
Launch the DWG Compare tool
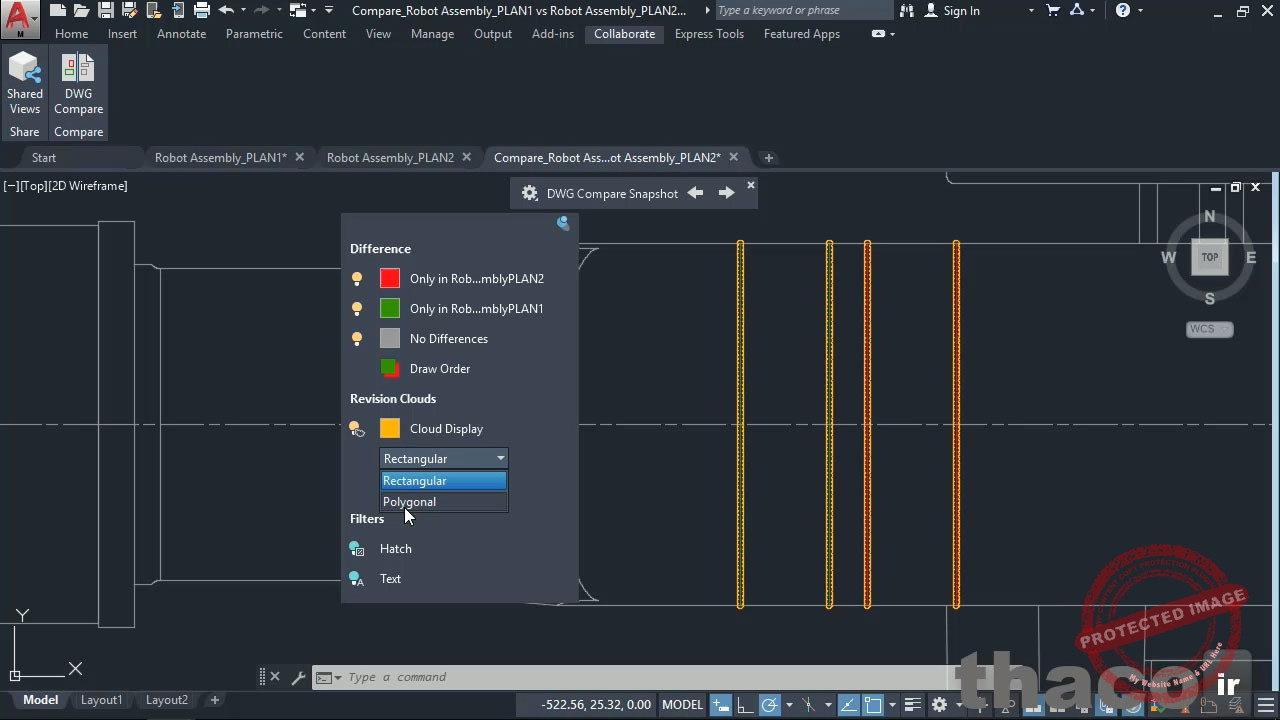point(78,85)
